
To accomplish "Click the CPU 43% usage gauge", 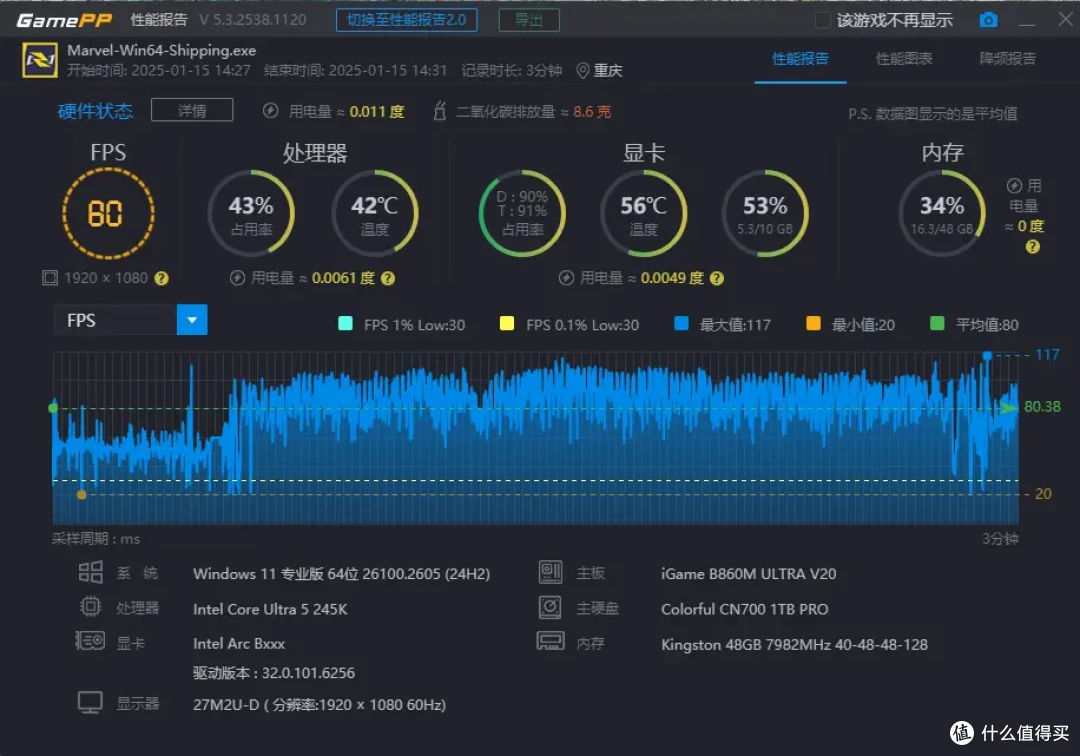I will (x=251, y=213).
